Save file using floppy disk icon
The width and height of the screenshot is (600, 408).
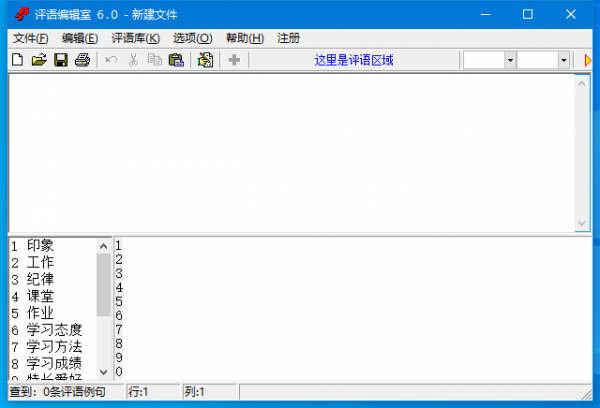60,60
